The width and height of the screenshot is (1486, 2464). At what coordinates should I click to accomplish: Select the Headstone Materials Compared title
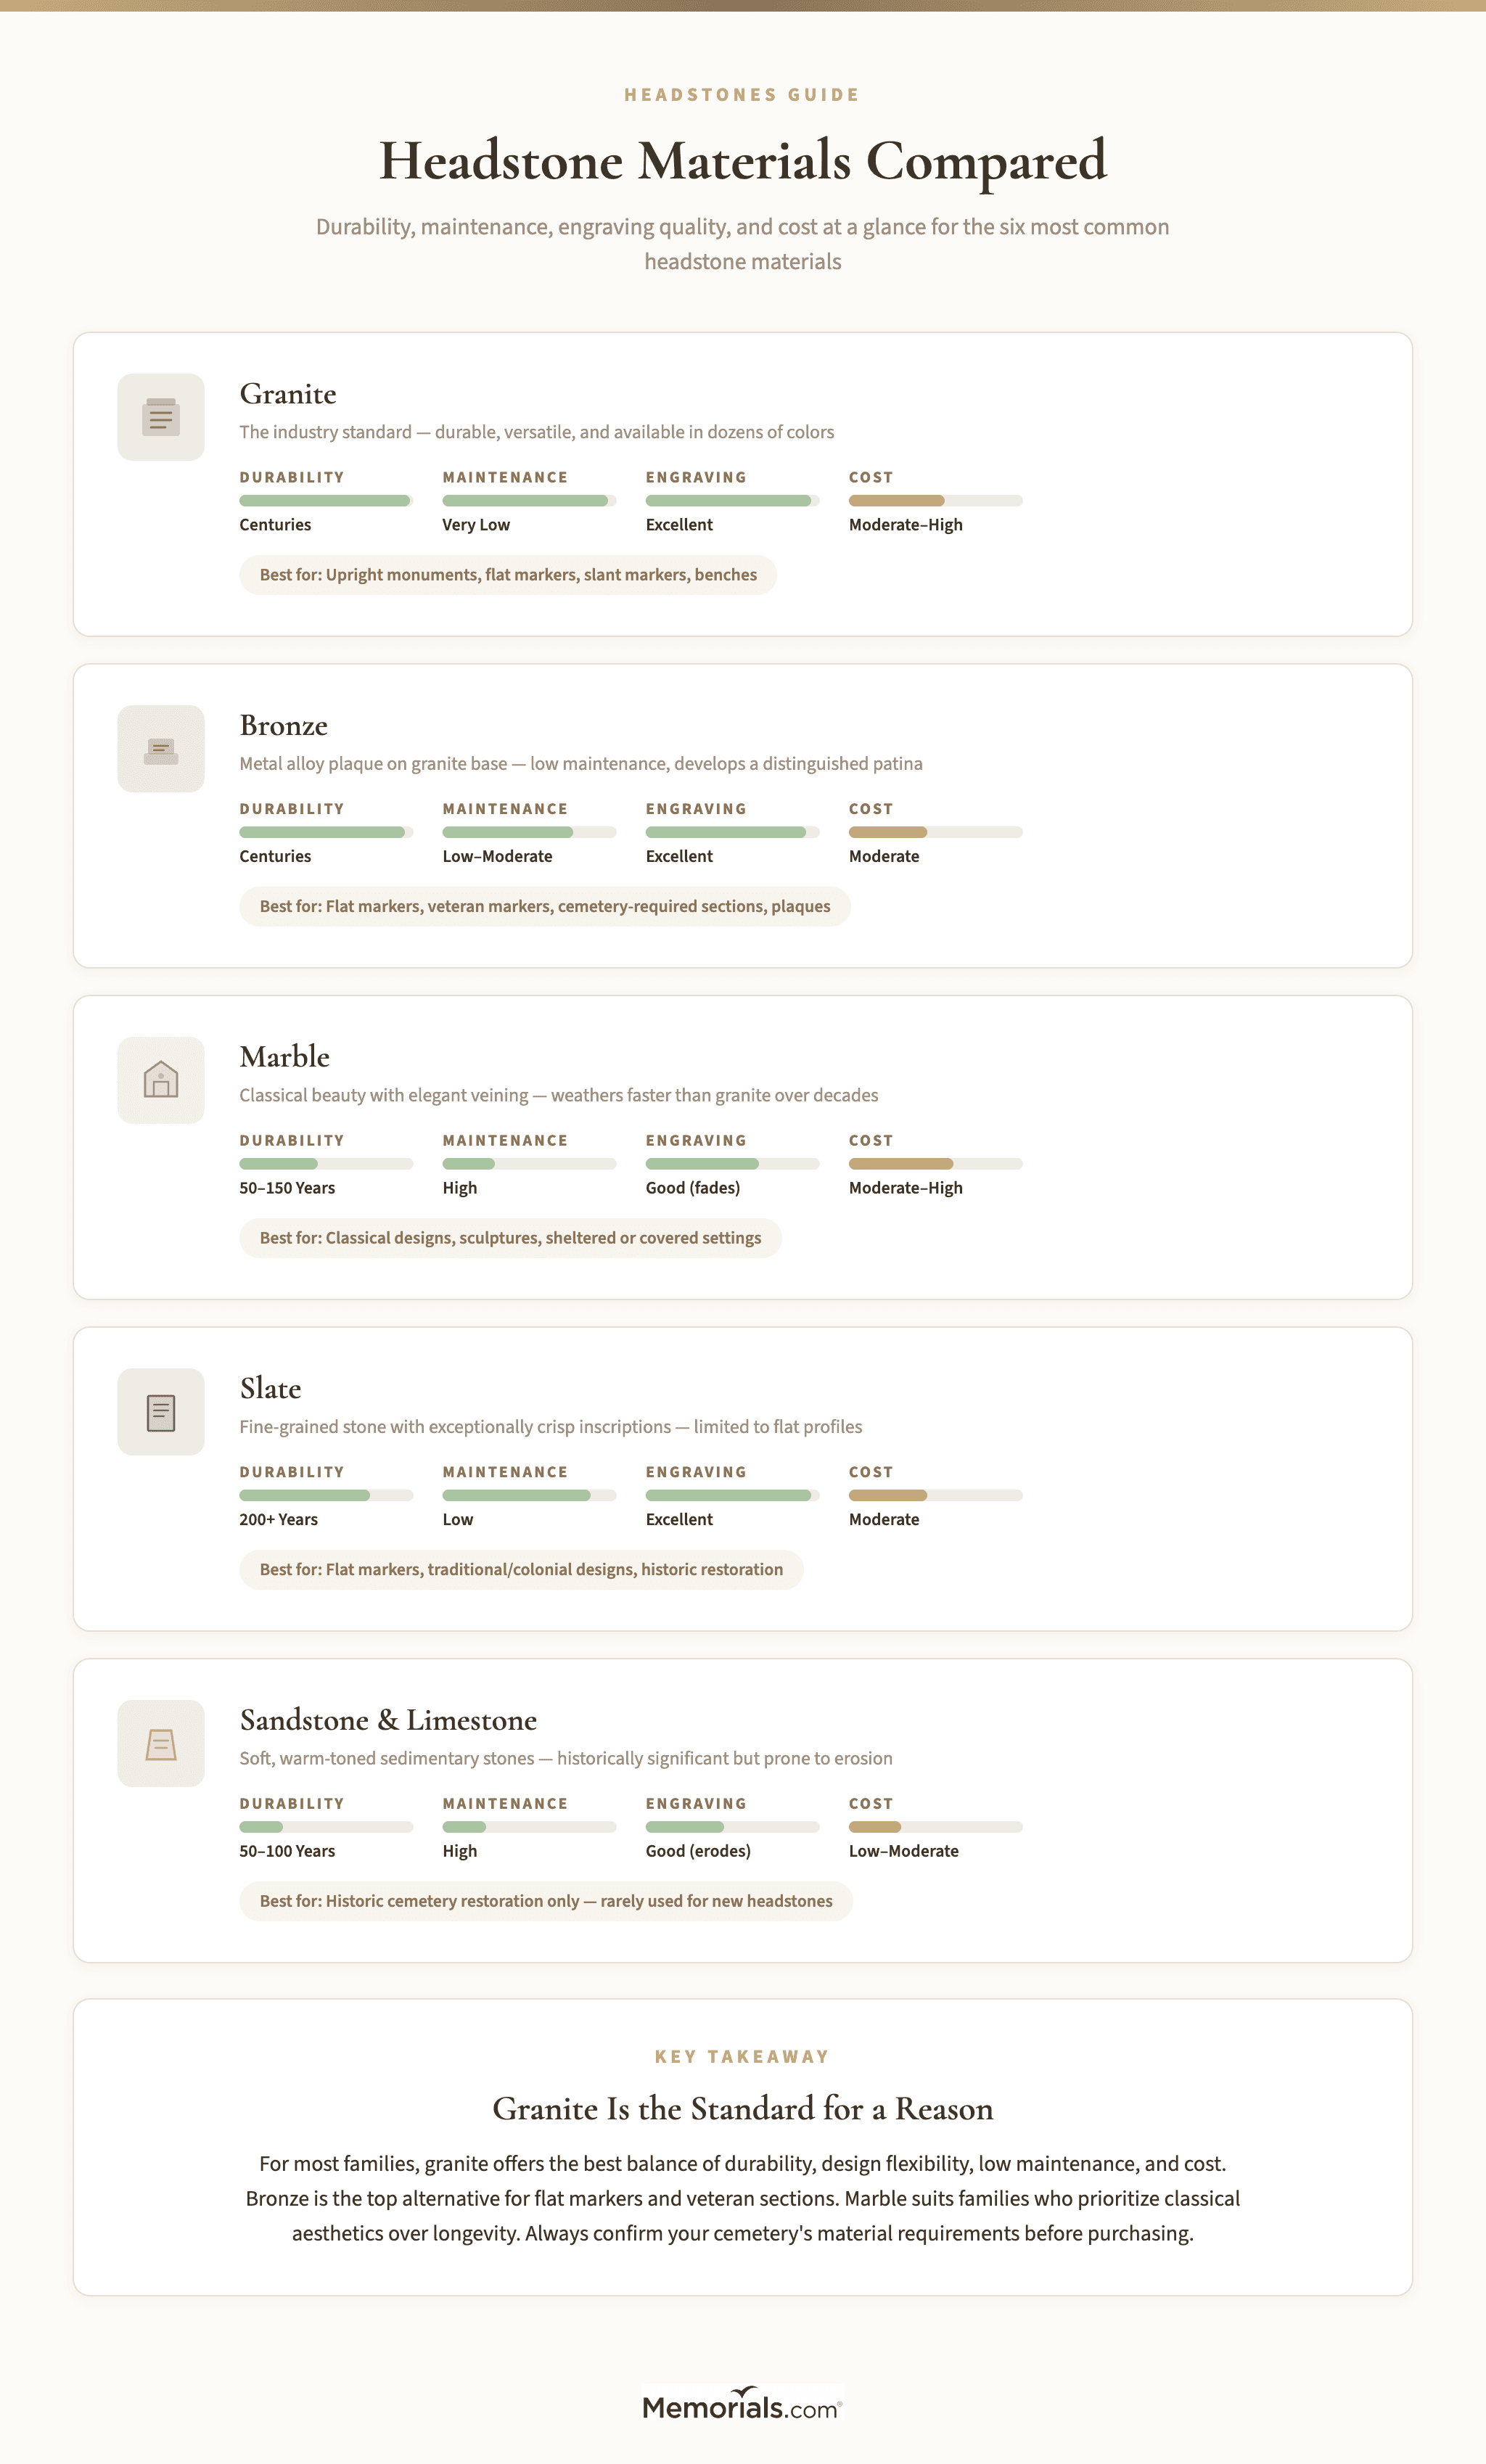[x=742, y=159]
